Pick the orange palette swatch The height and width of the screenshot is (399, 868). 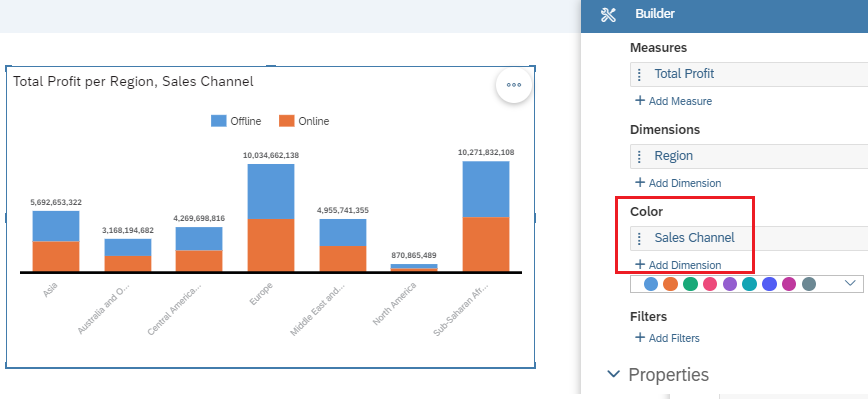click(x=670, y=284)
